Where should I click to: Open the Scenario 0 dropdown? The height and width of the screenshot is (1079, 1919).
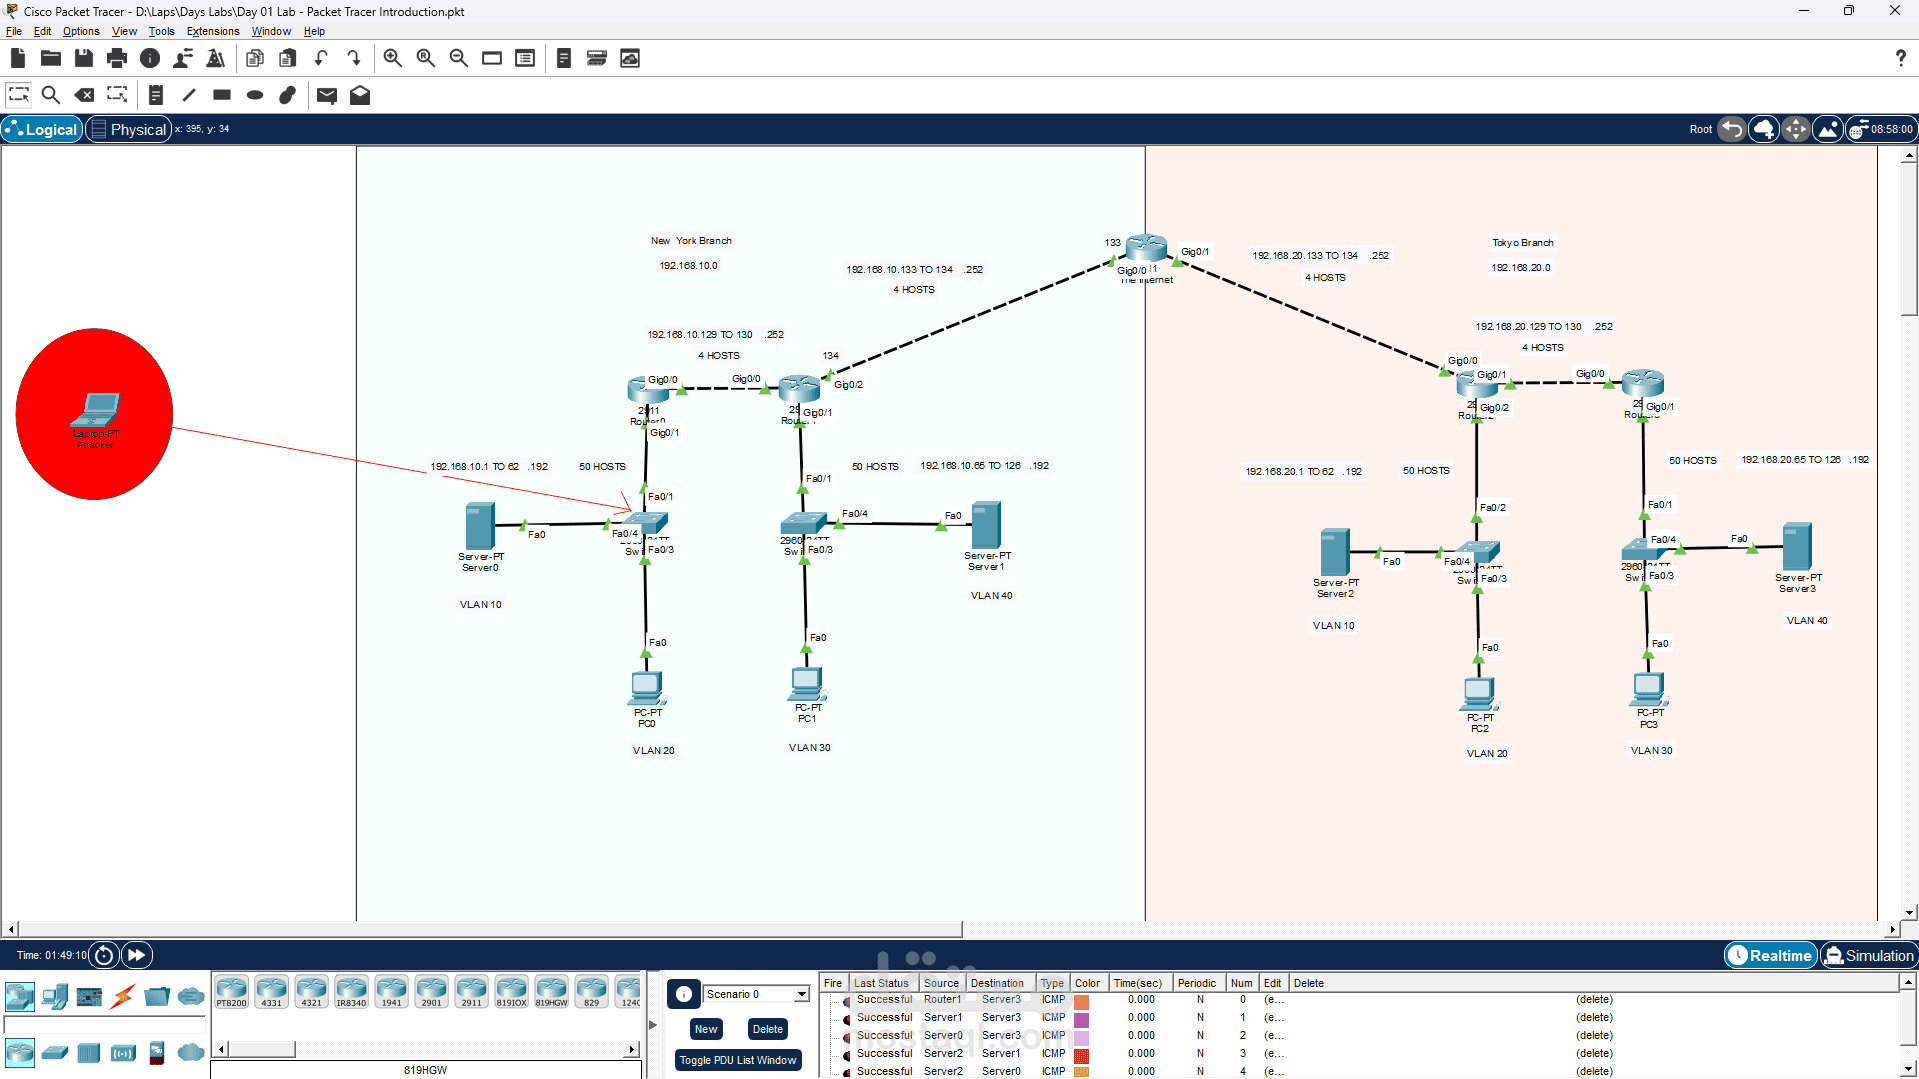pos(800,993)
